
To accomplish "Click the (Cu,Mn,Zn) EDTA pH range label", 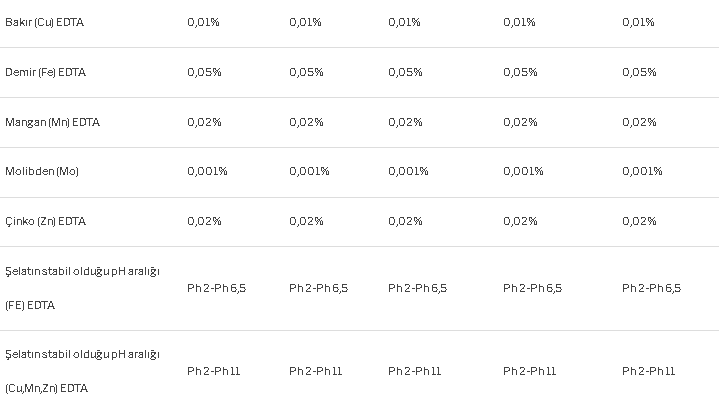I will click(83, 371).
